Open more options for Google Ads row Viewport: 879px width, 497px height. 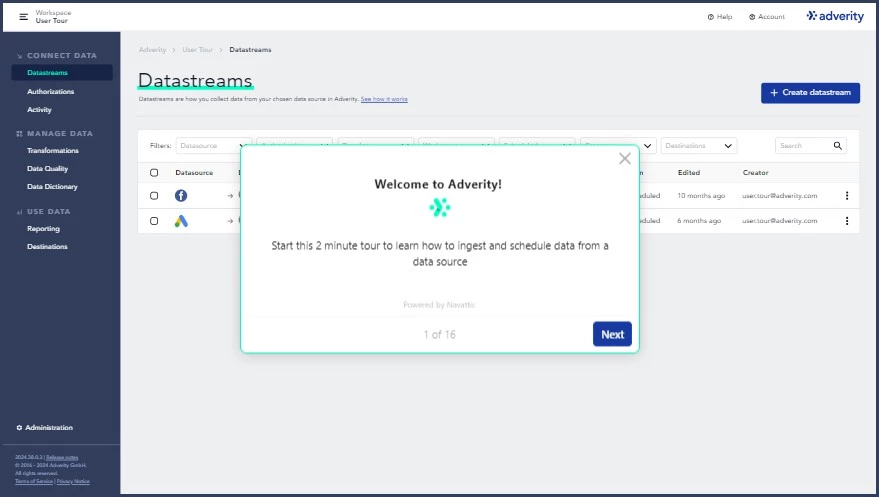pyautogui.click(x=846, y=221)
